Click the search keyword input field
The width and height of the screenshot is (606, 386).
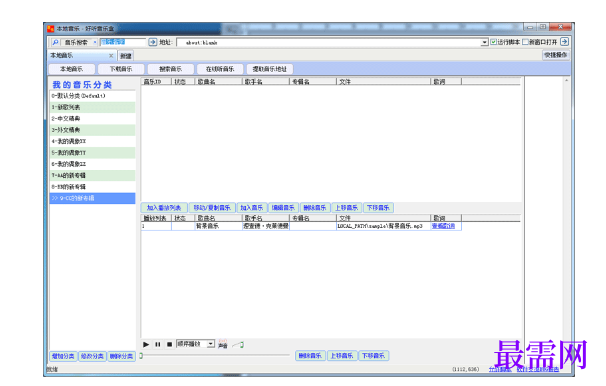(x=123, y=42)
